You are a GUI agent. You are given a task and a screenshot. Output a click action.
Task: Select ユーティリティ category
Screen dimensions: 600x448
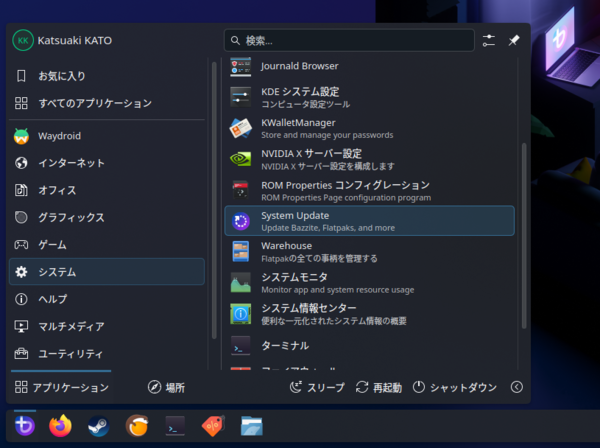tap(107, 354)
